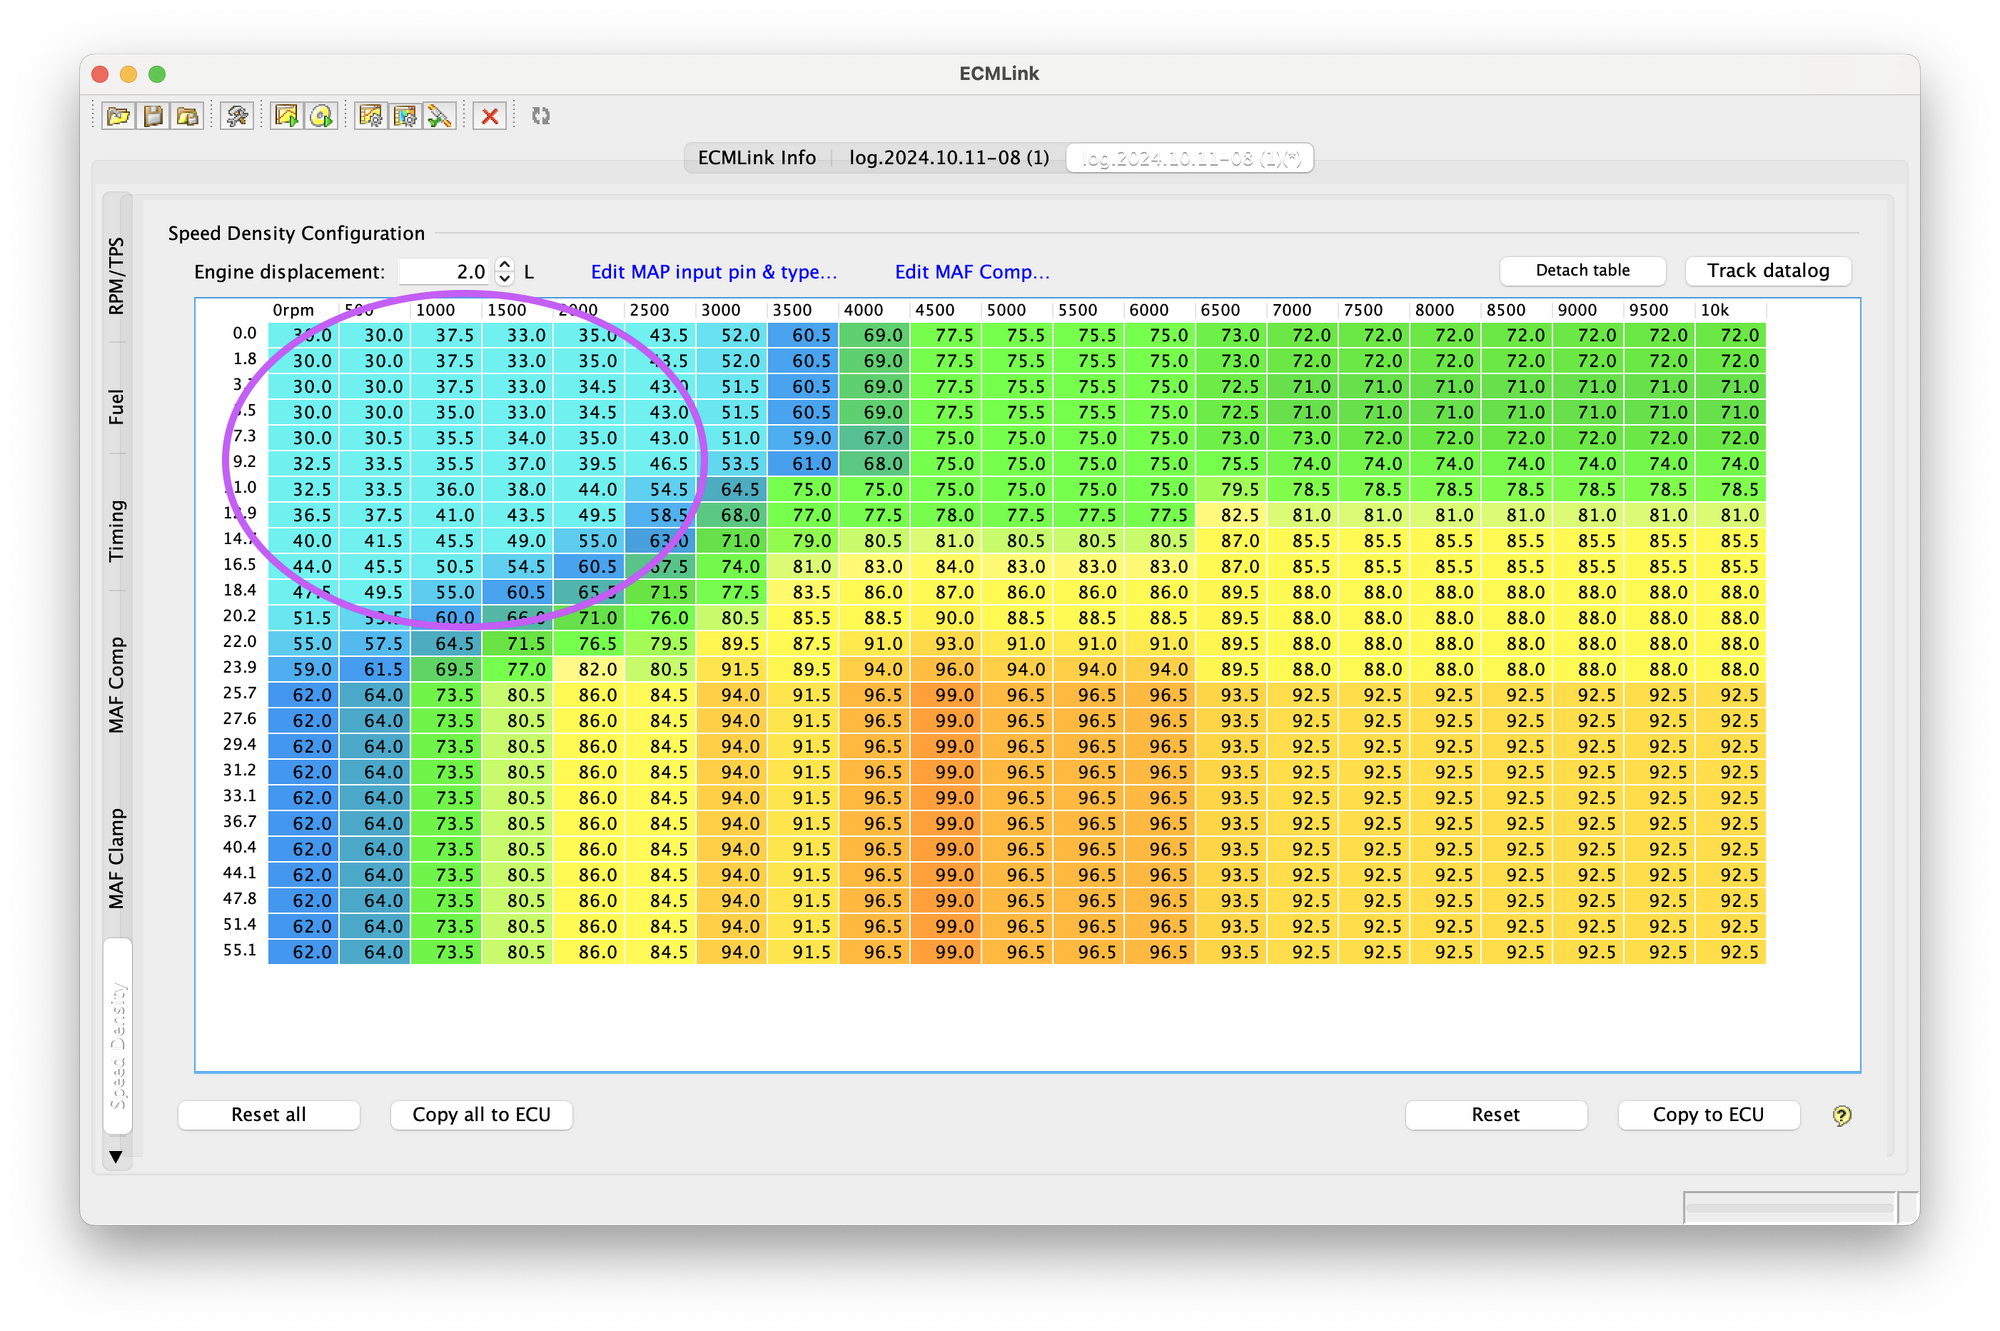The height and width of the screenshot is (1331, 2000).
Task: Open the RPM/TPS side tab
Action: (117, 276)
